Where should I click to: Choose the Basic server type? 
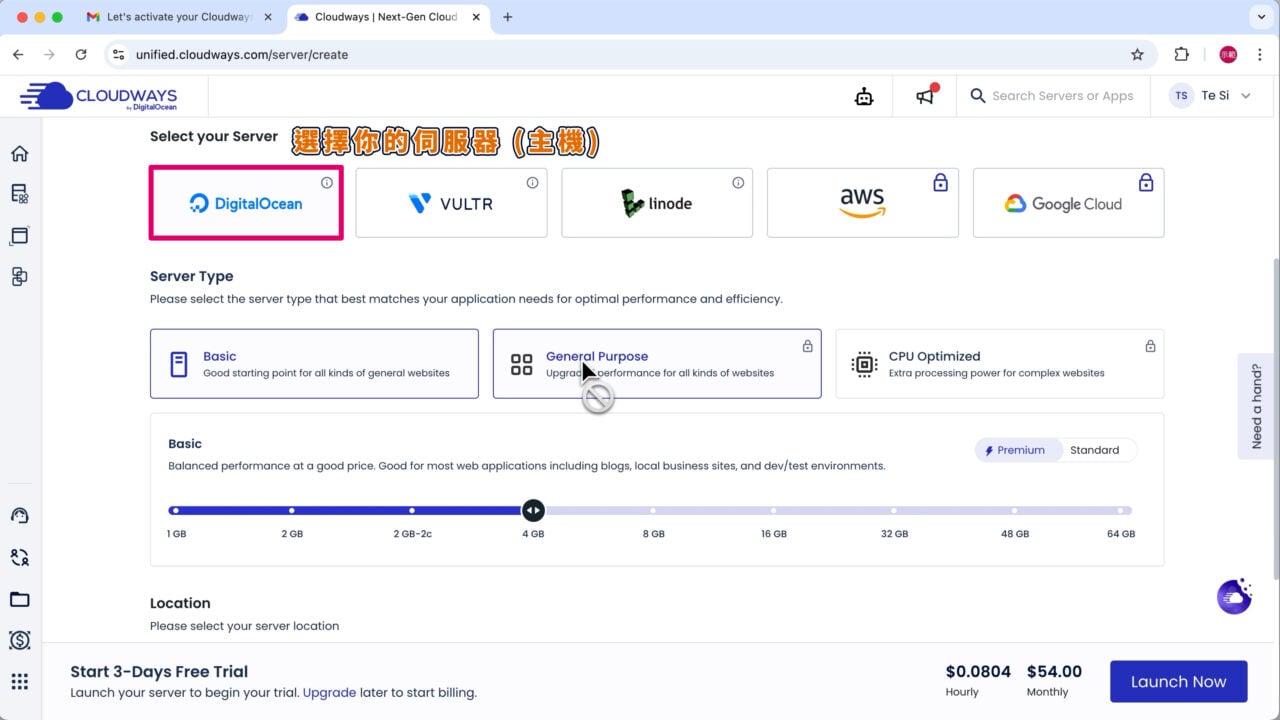pos(314,364)
